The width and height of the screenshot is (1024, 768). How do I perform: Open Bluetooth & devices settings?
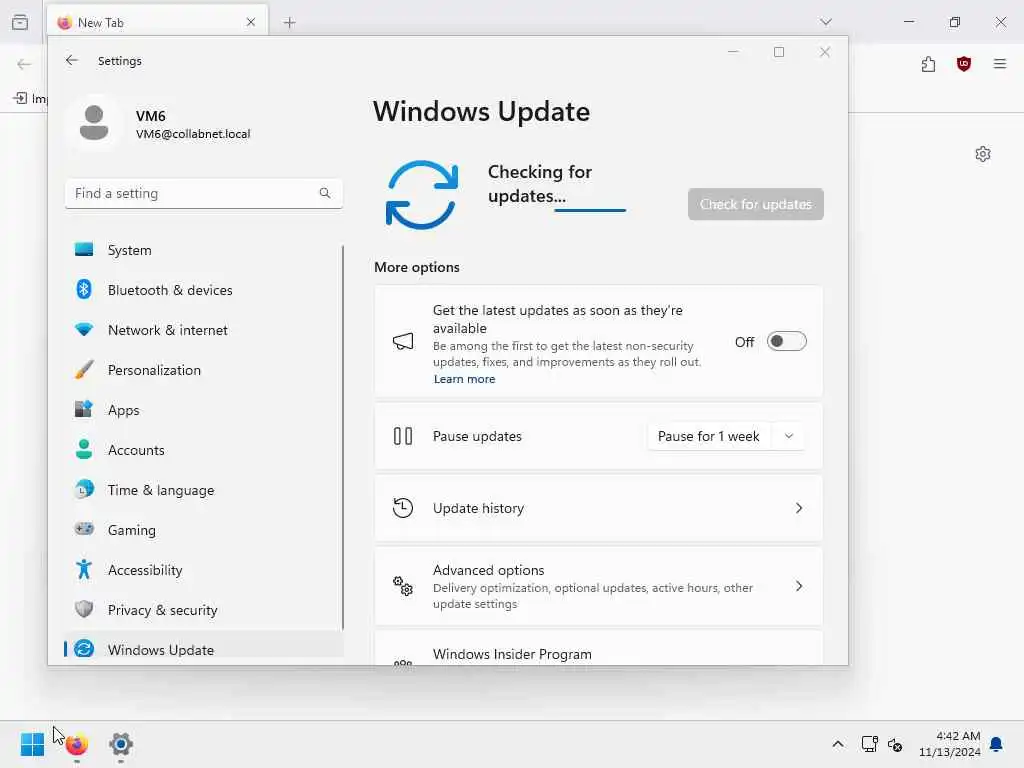204,290
